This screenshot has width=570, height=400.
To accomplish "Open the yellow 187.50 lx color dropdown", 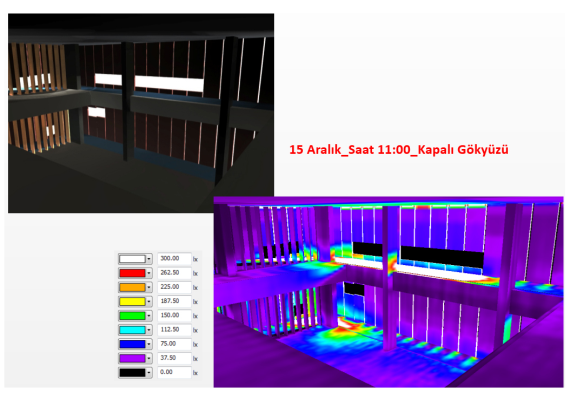I will (x=149, y=301).
